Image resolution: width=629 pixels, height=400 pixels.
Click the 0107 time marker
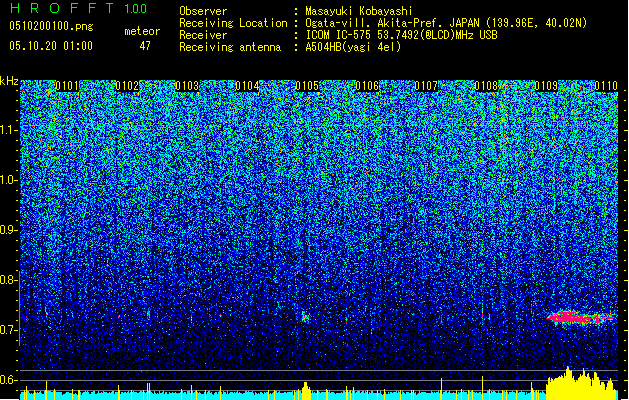click(426, 86)
